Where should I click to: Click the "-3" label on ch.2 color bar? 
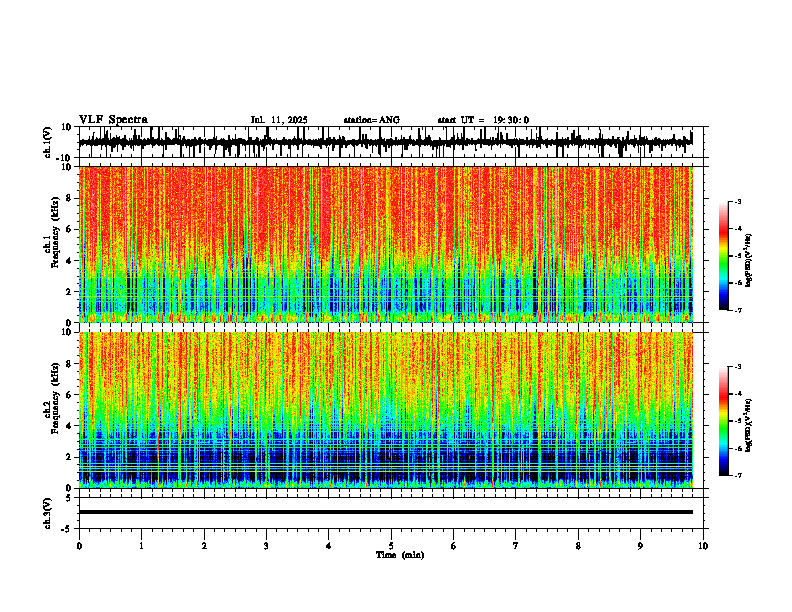coord(737,367)
